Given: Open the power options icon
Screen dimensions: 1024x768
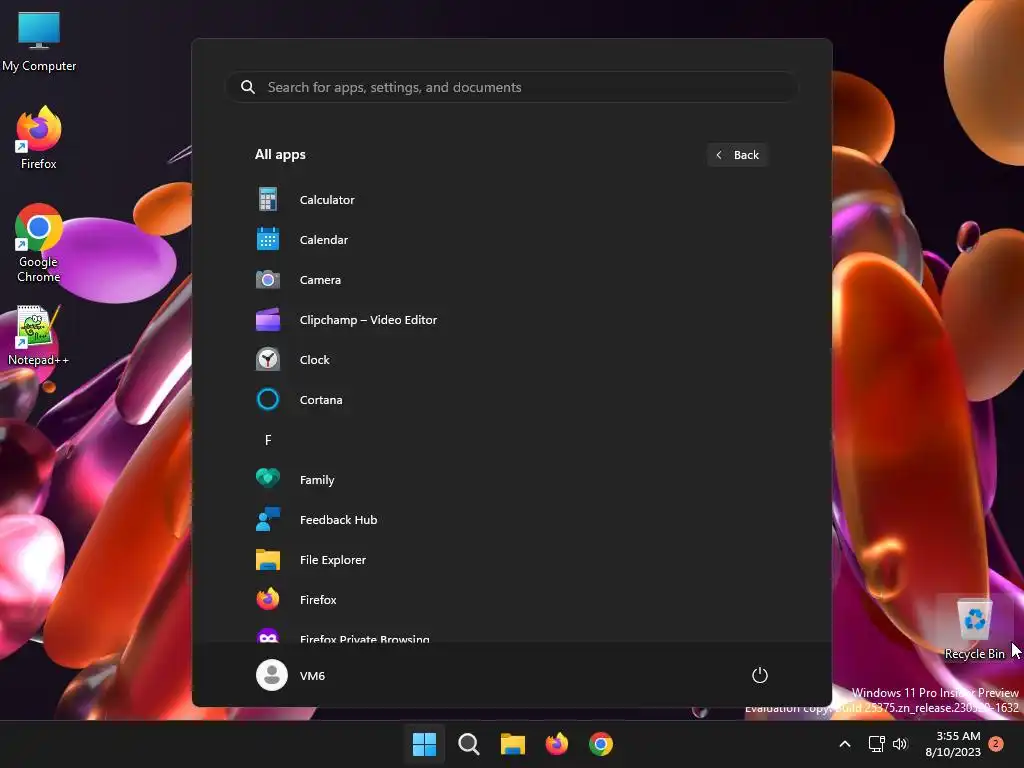Looking at the screenshot, I should coord(760,675).
